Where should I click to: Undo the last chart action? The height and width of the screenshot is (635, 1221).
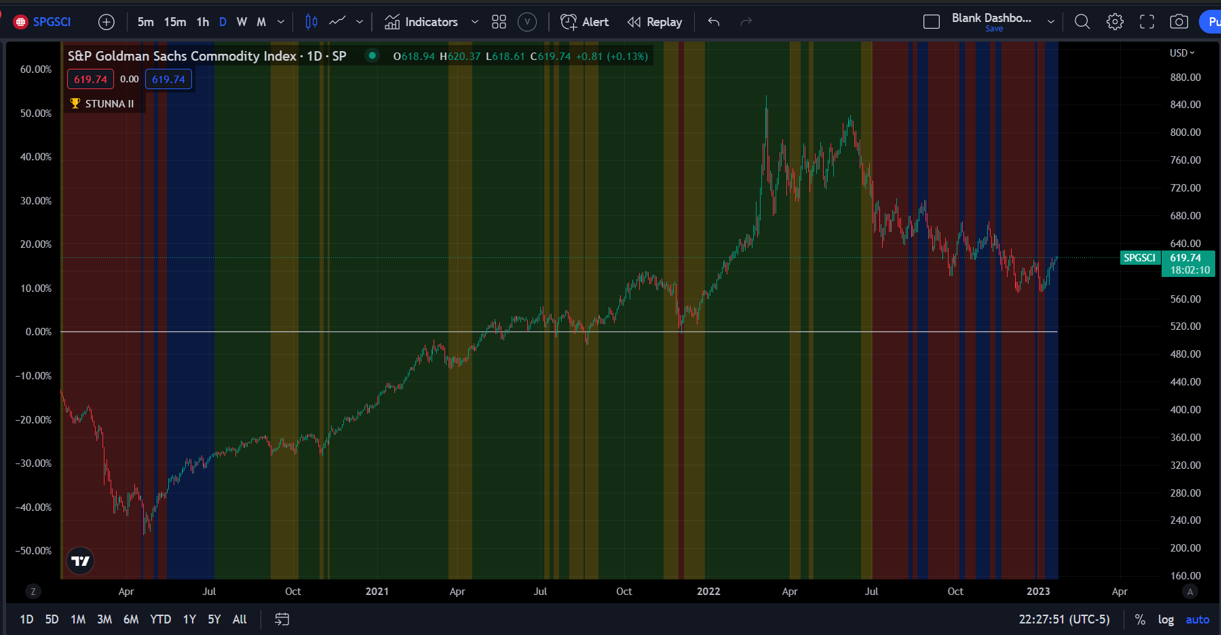point(713,22)
